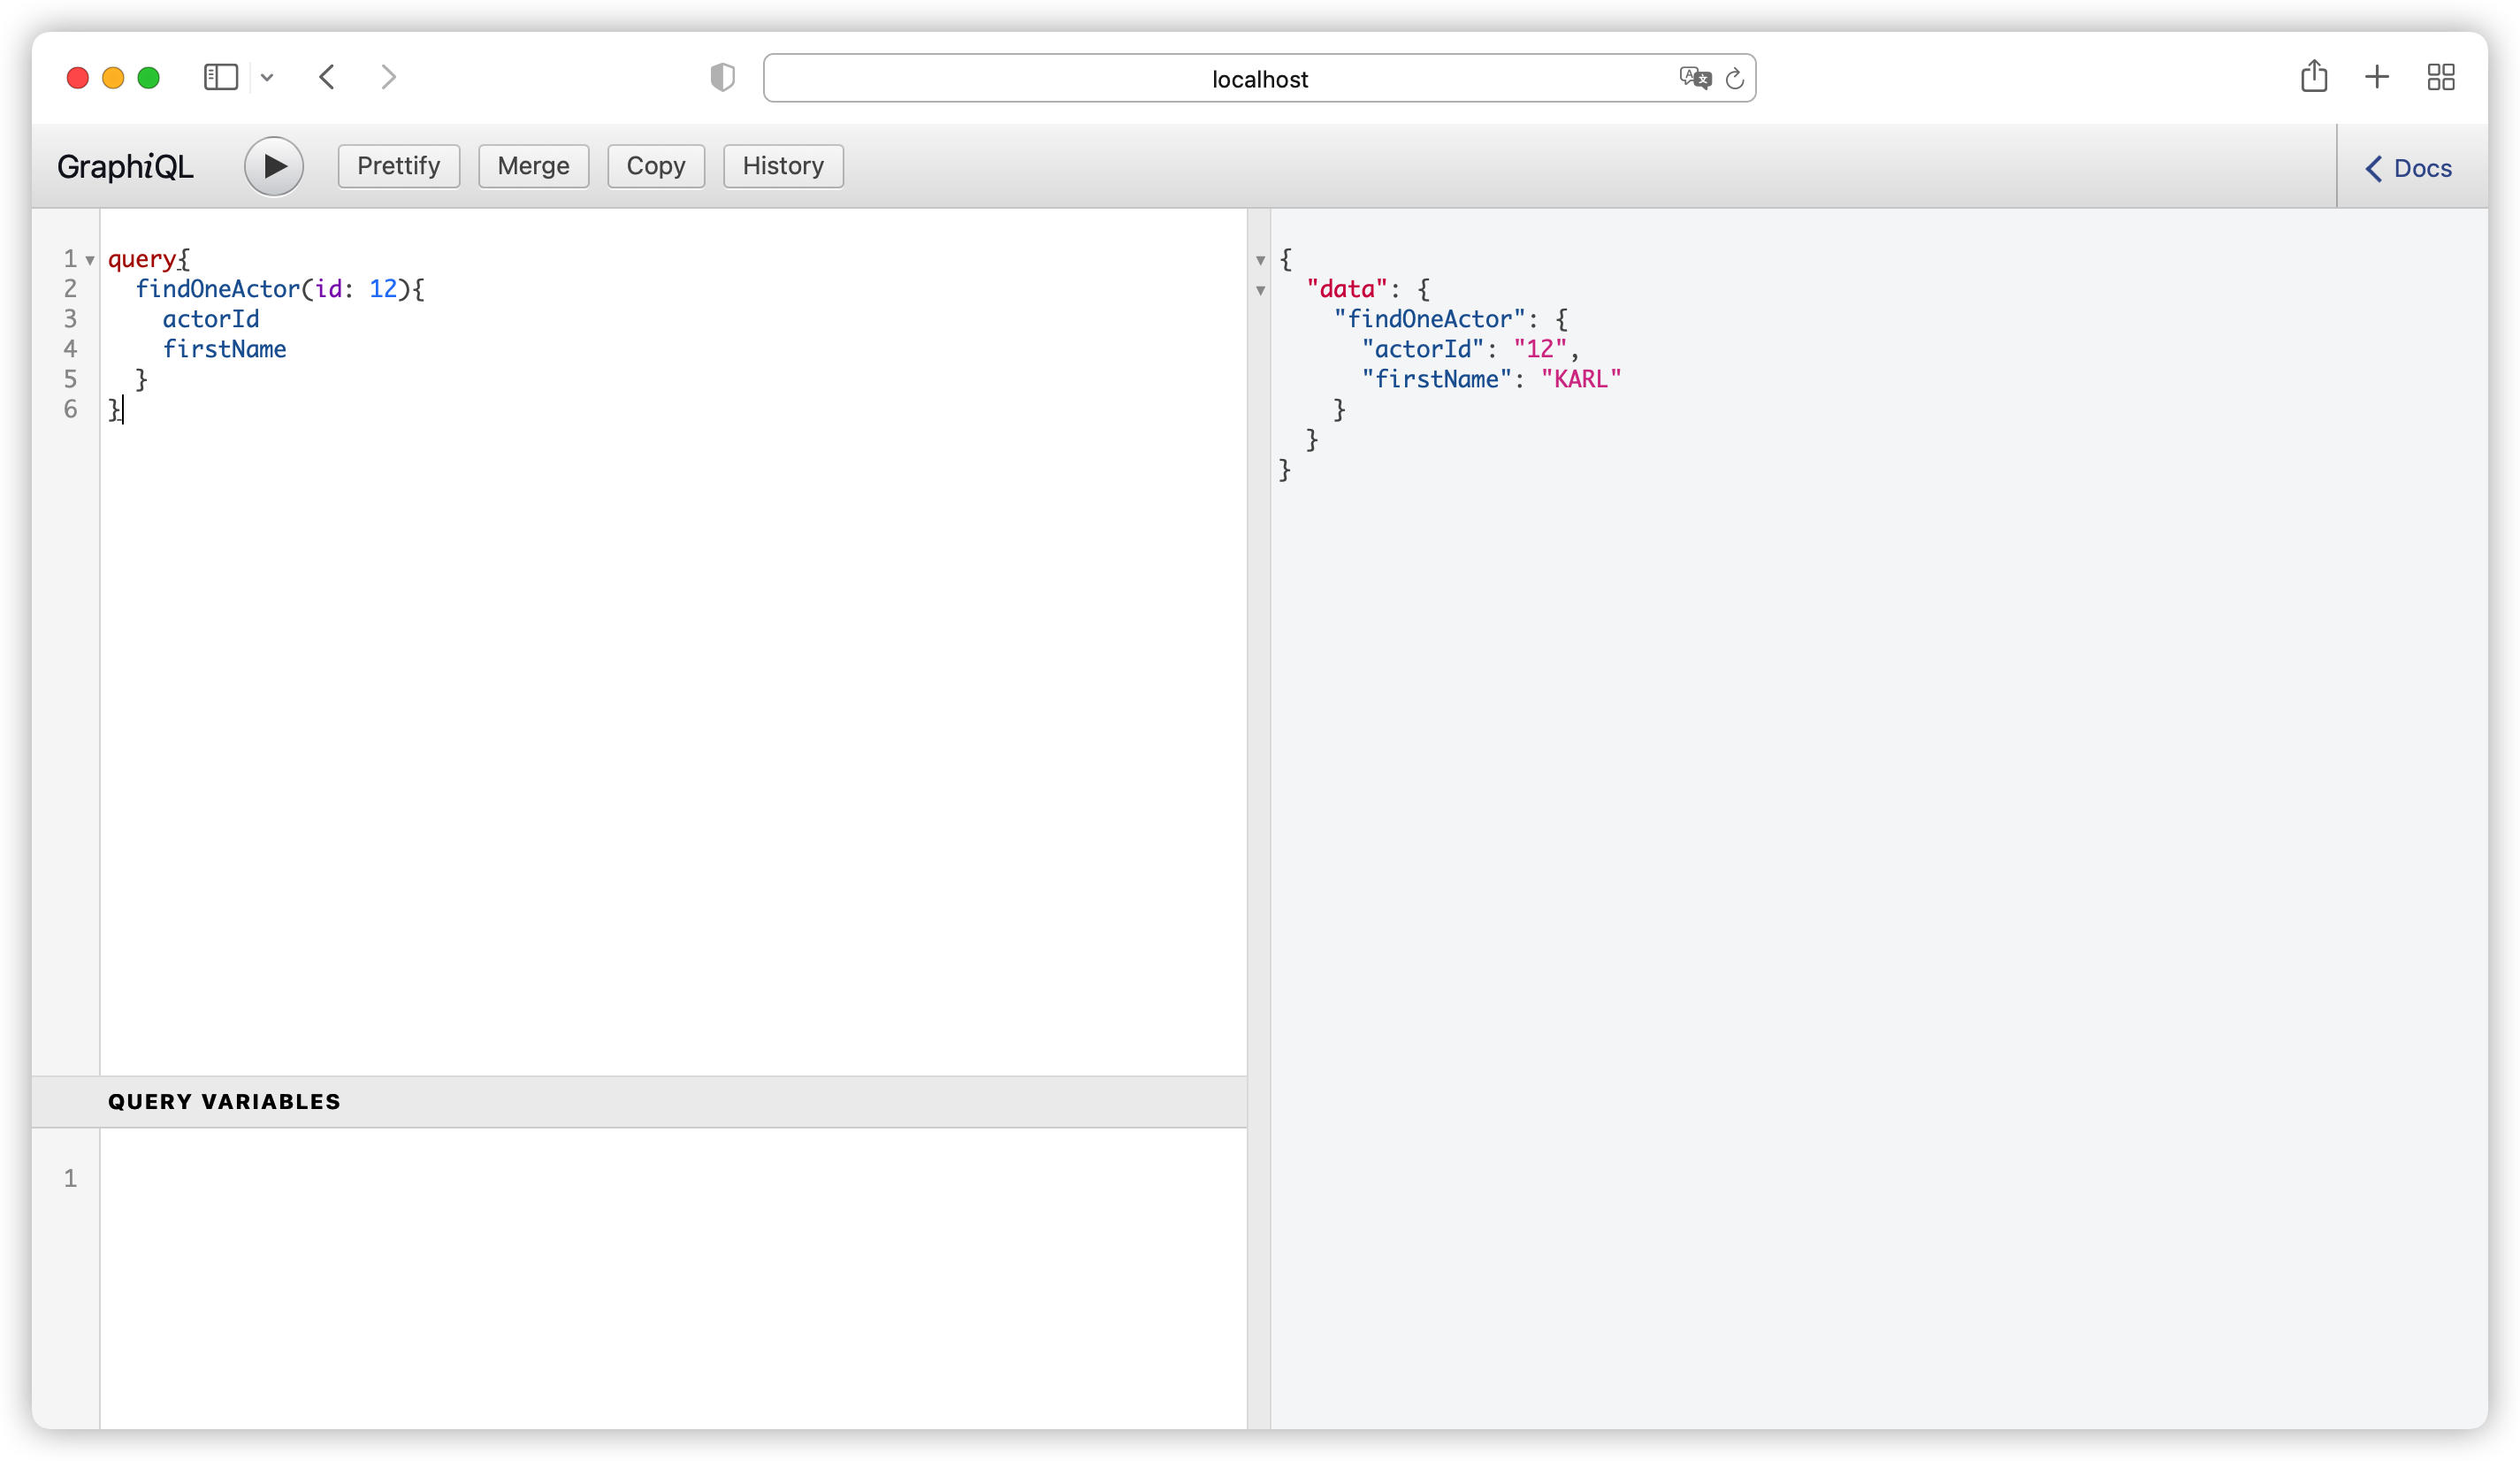Image resolution: width=2520 pixels, height=1461 pixels.
Task: Click the privacy shield icon
Action: [722, 77]
